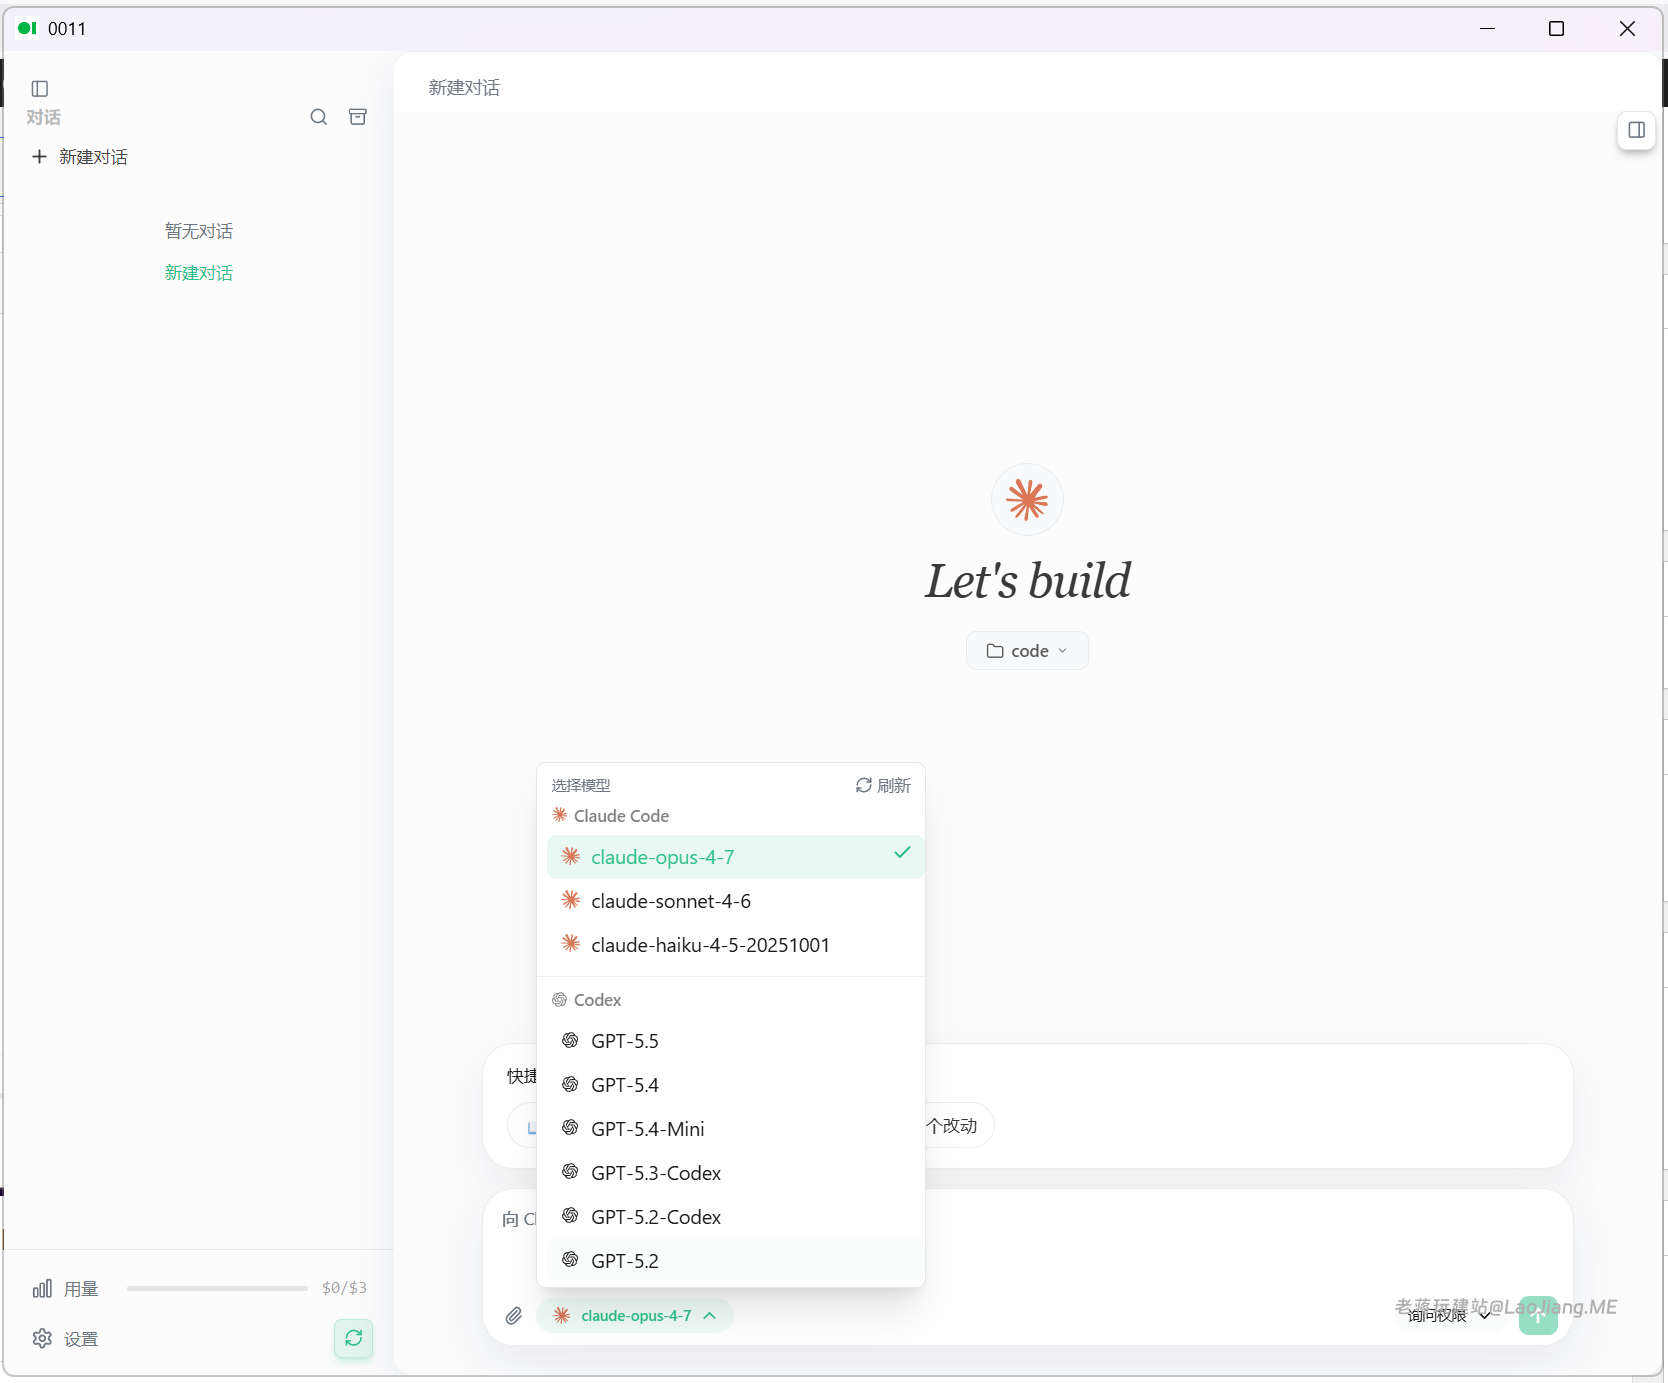Click the 暂无对话 placeholder text
The width and height of the screenshot is (1668, 1383).
[x=199, y=231]
